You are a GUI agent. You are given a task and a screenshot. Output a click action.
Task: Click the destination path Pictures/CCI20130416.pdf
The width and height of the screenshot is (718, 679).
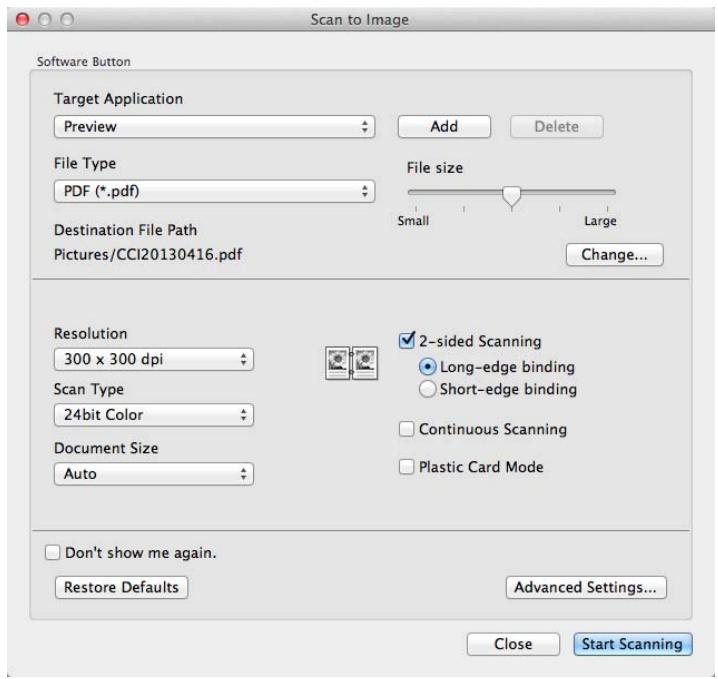148,255
